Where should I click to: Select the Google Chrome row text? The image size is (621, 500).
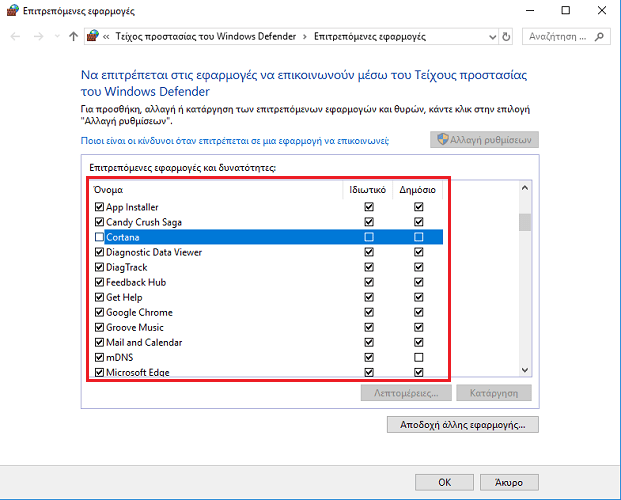pos(139,313)
